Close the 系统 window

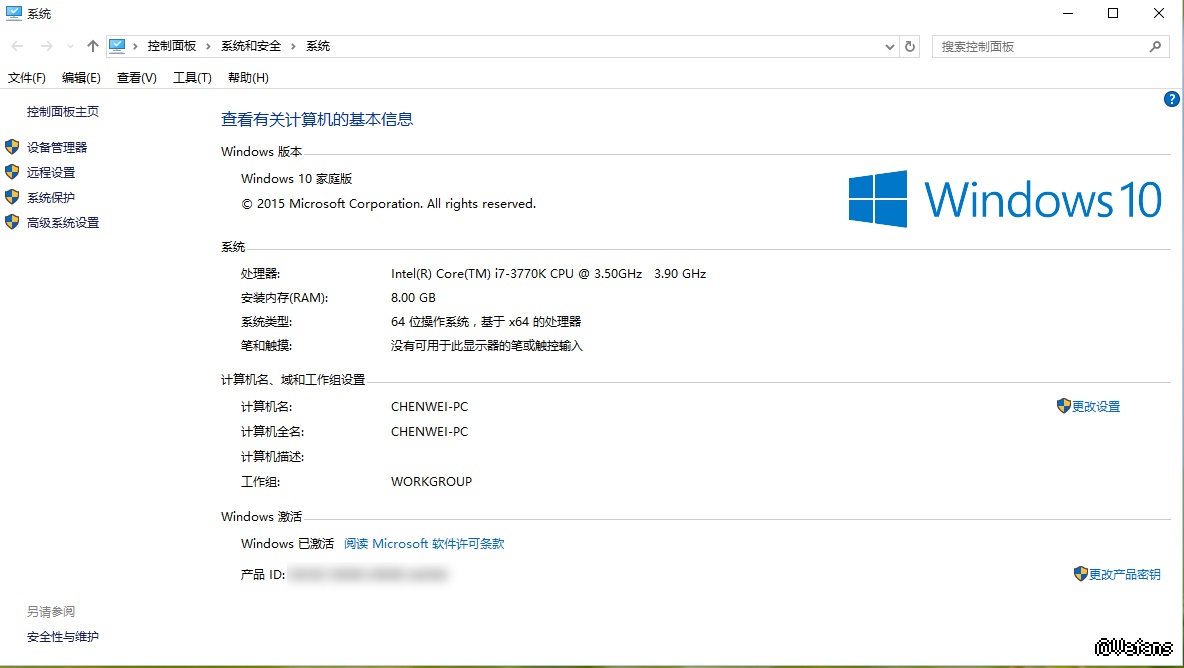(x=1159, y=14)
